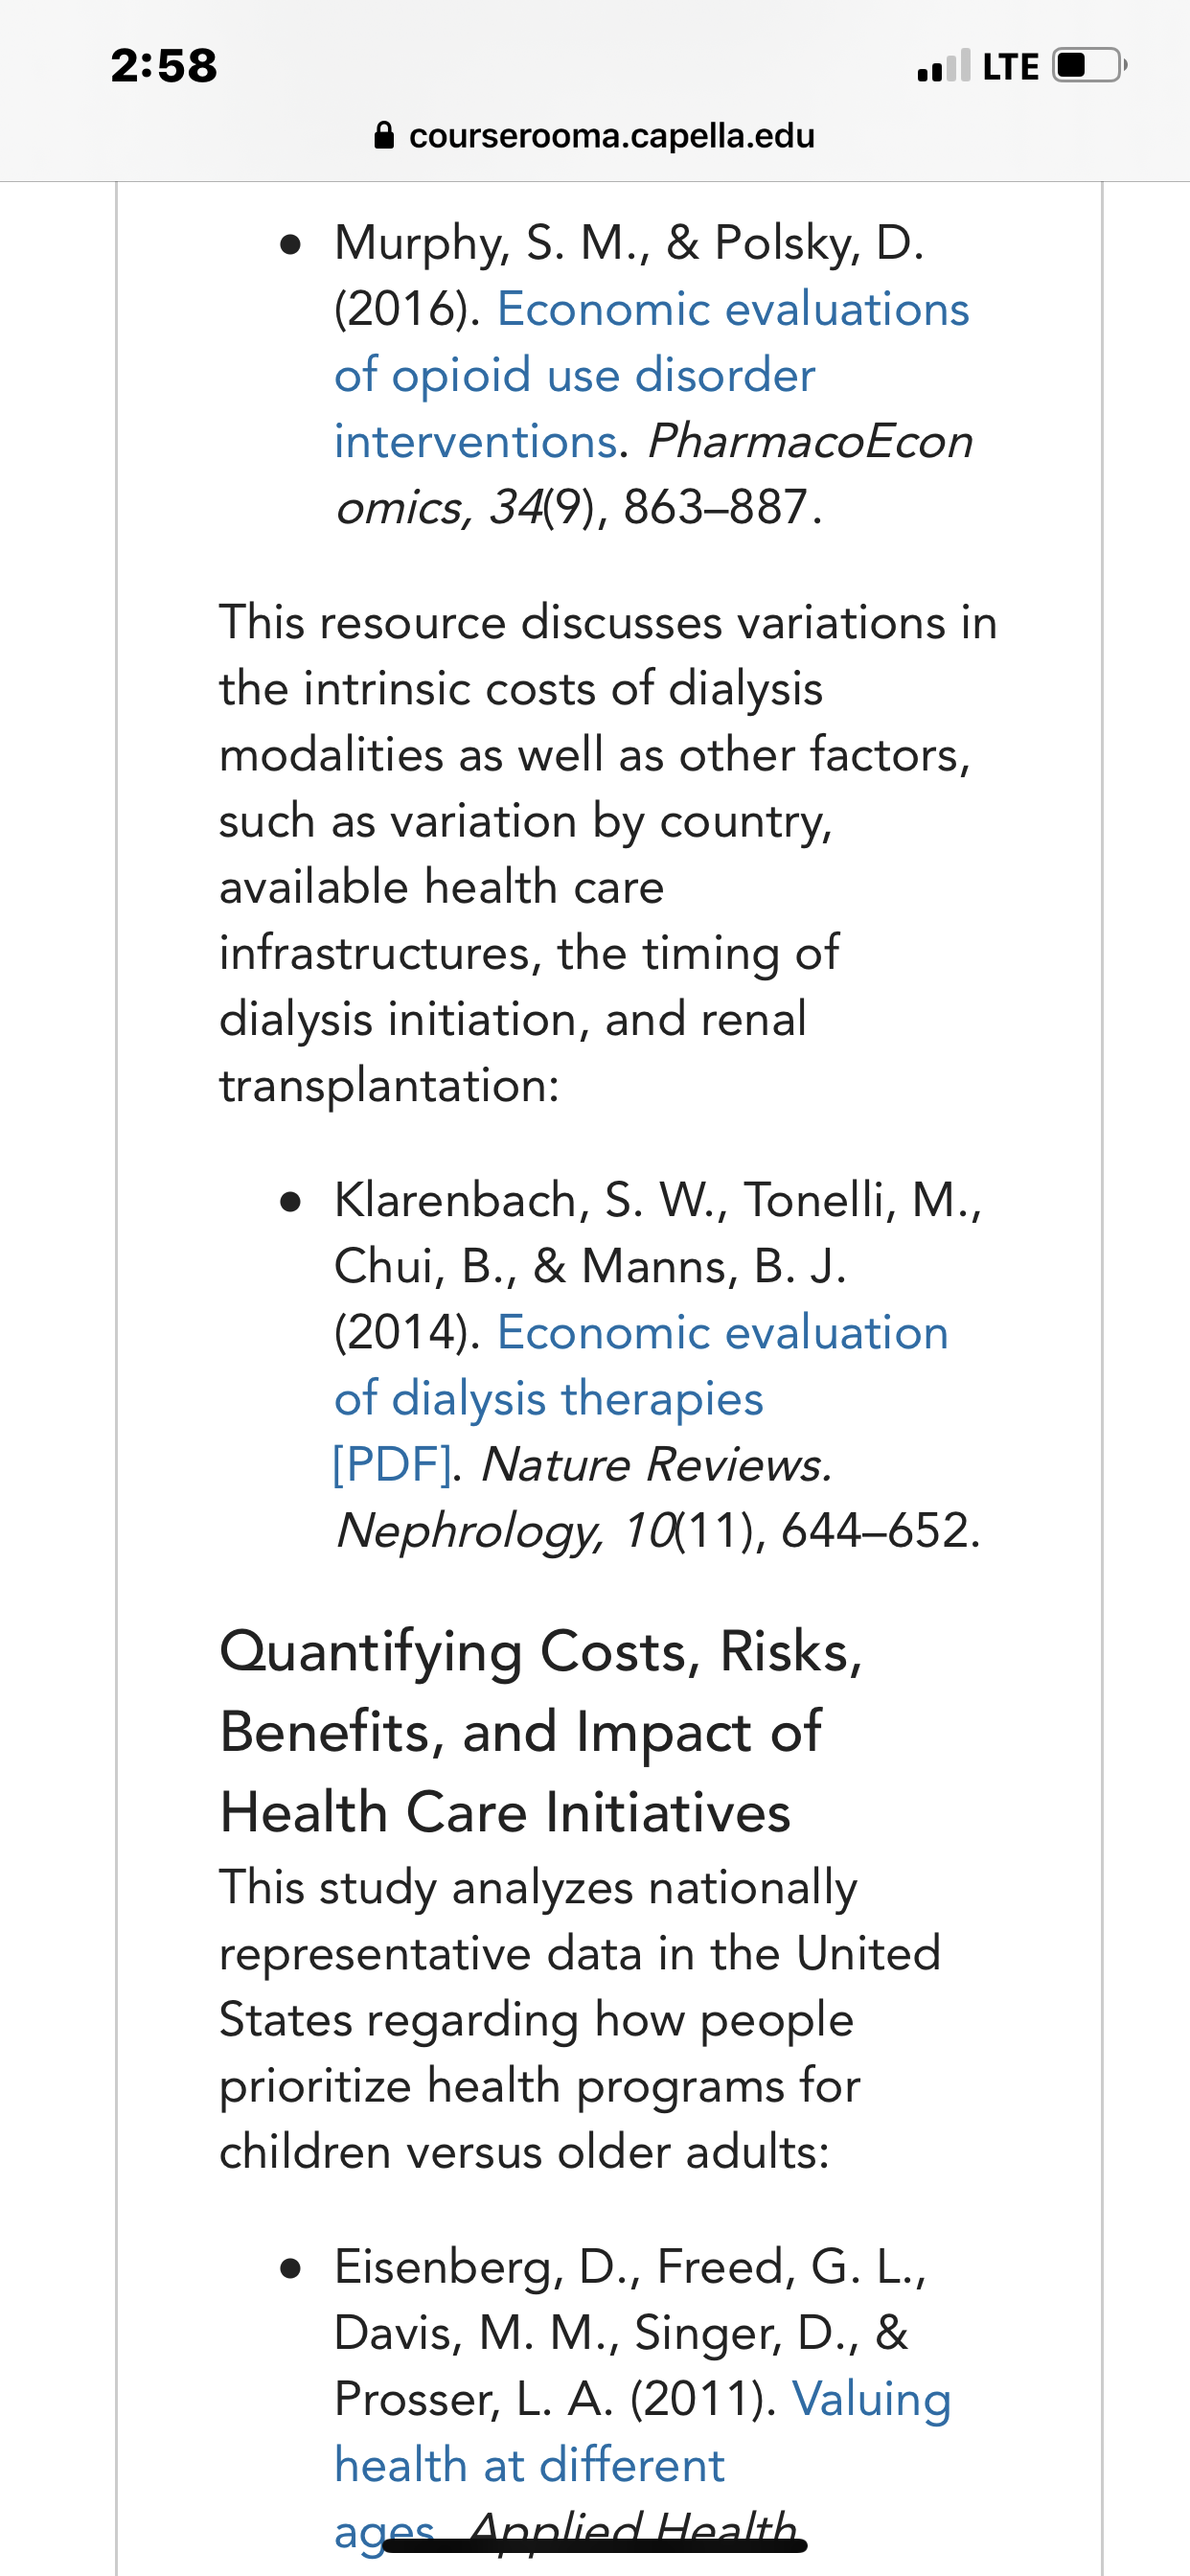Screen dimensions: 1190x2576
Task: Tap the Quantifying Costs, Risks, Benefits heading
Action: coord(541,1731)
